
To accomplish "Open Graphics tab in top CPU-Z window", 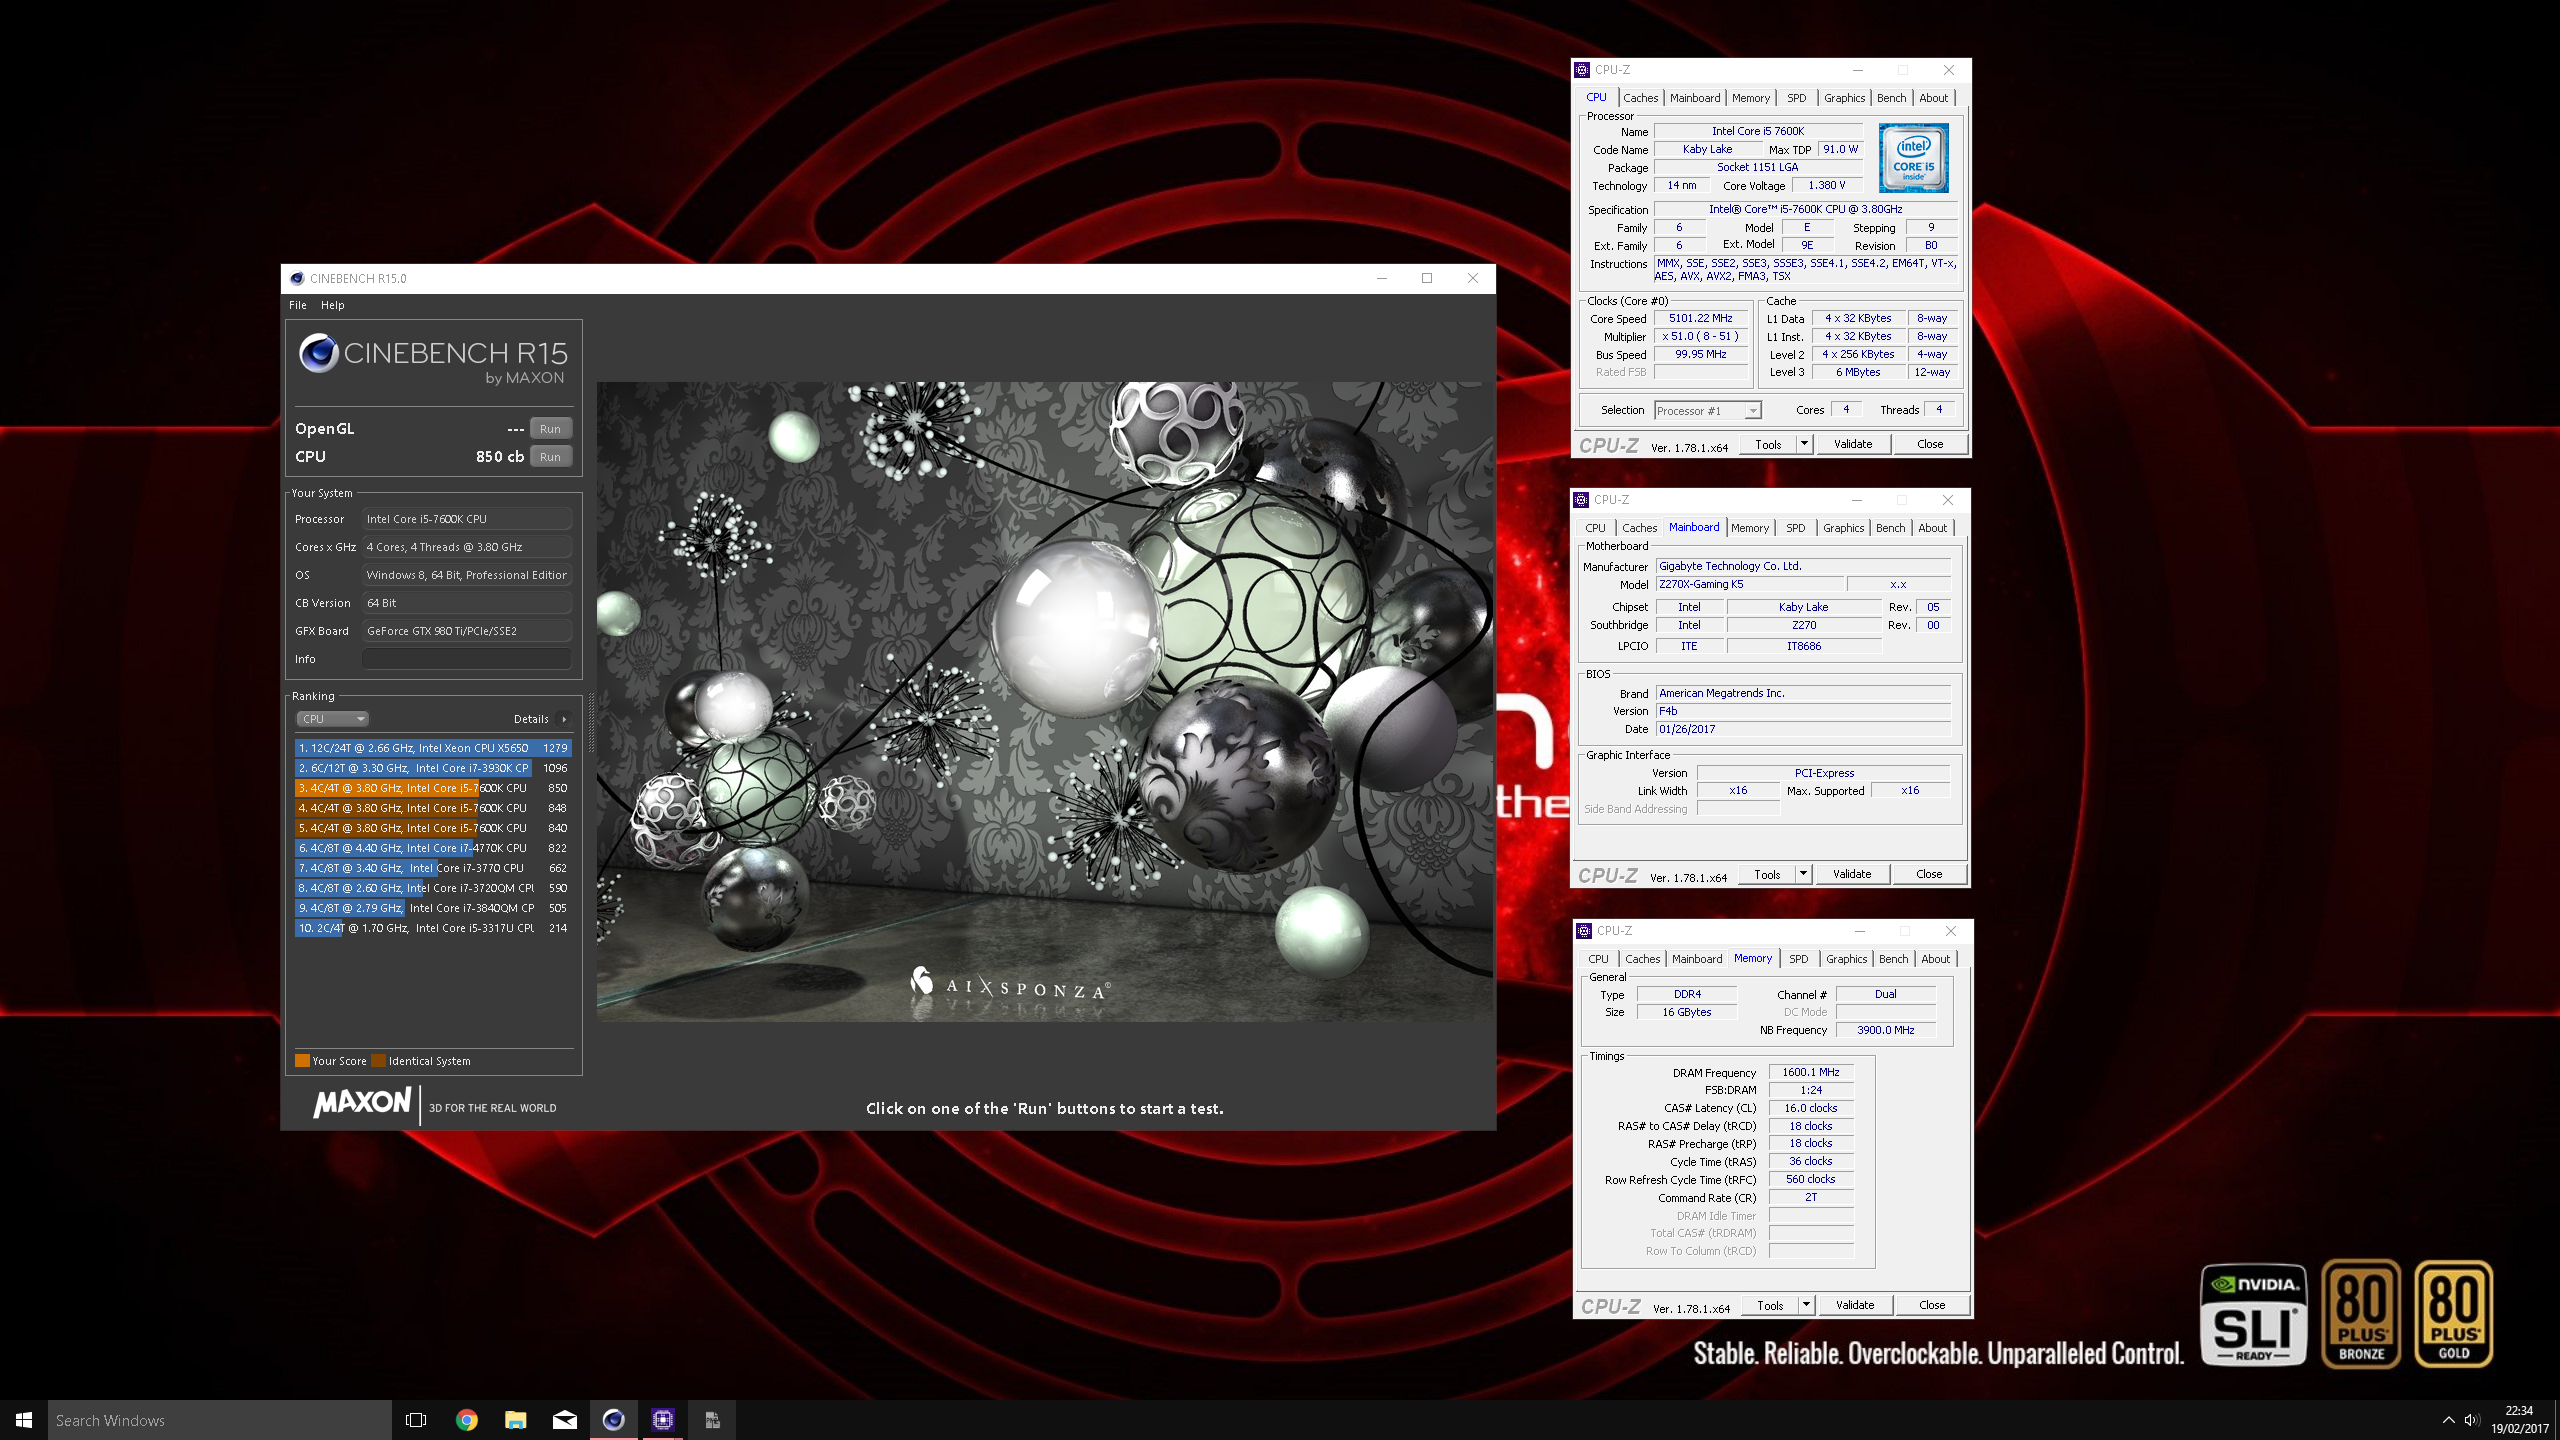I will [x=1844, y=98].
